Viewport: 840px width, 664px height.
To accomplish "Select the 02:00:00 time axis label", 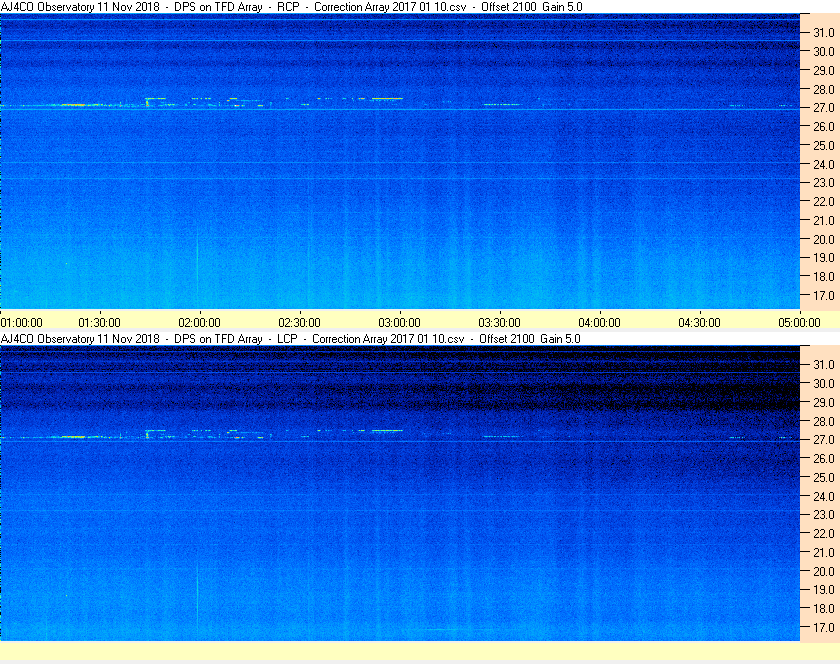I will (x=199, y=323).
